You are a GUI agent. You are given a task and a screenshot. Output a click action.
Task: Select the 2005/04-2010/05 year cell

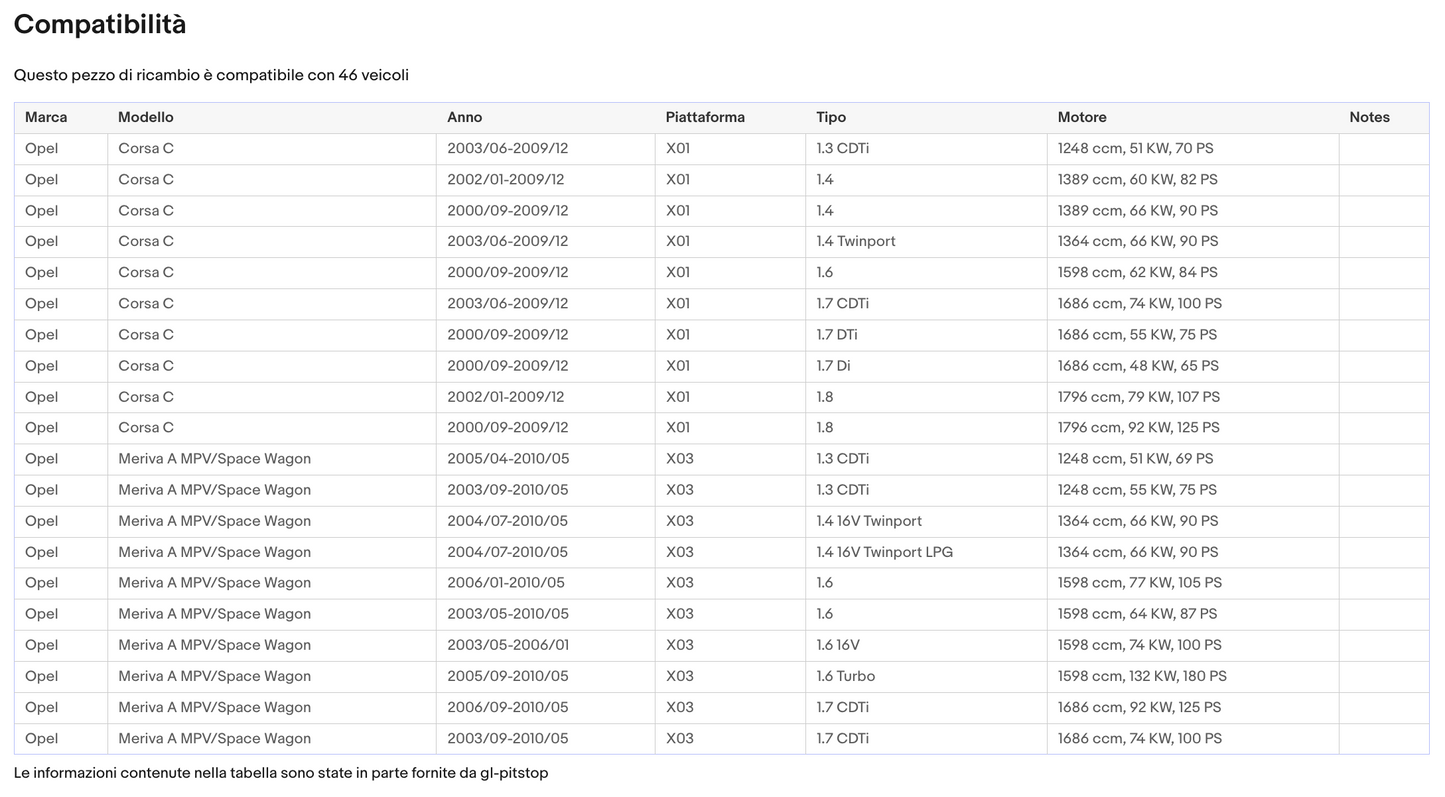tap(507, 459)
